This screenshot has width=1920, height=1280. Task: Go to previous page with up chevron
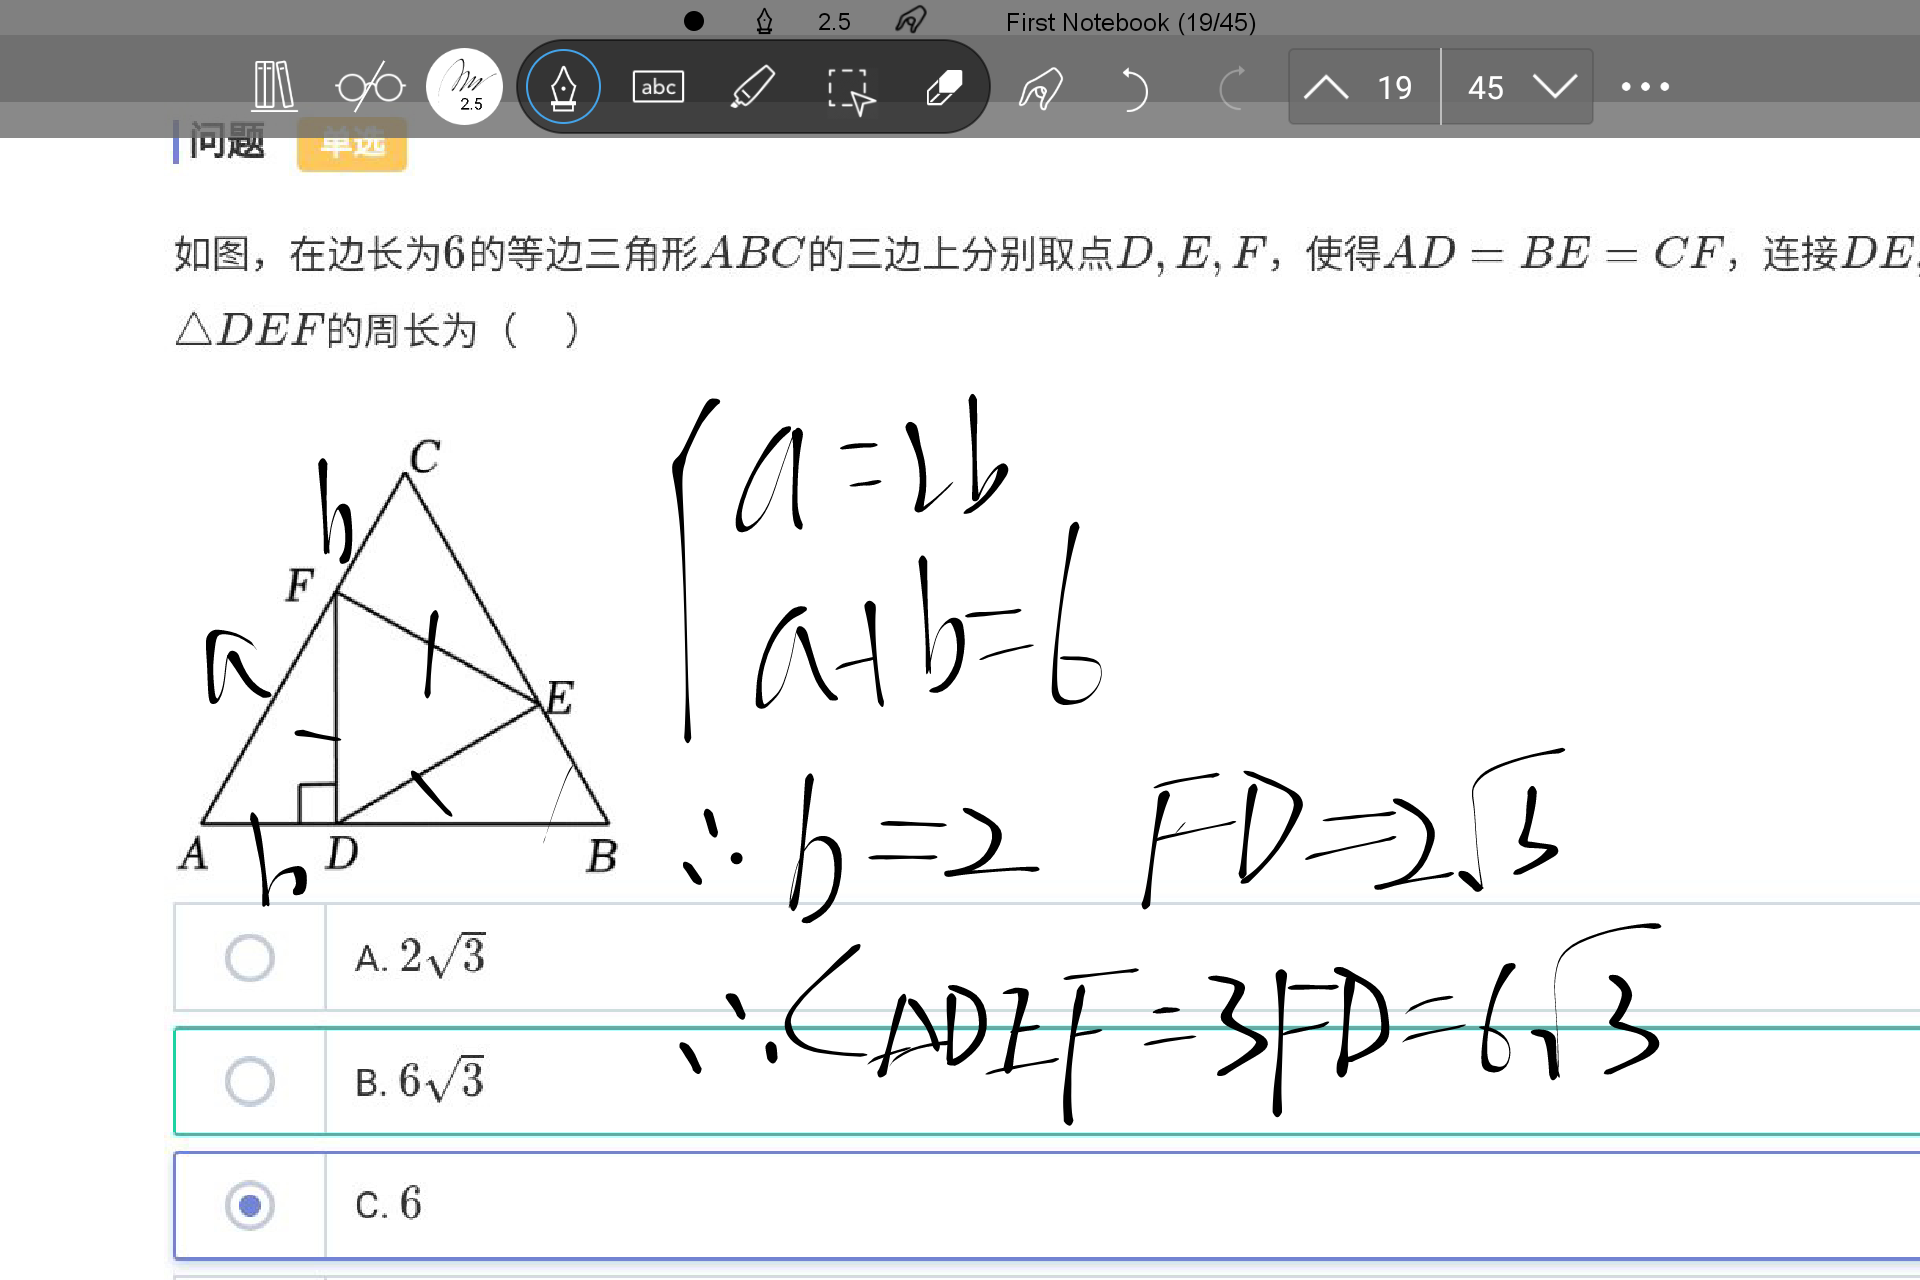[1326, 88]
